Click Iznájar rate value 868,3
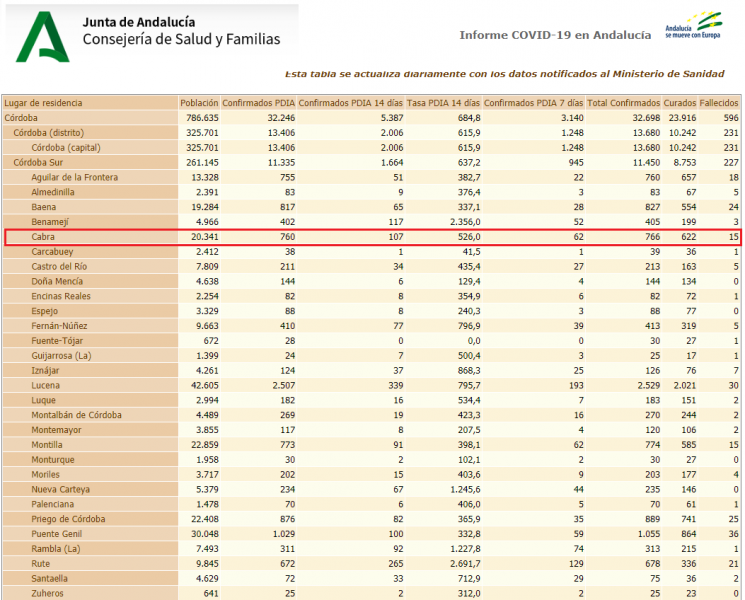745x600 pixels. point(469,371)
